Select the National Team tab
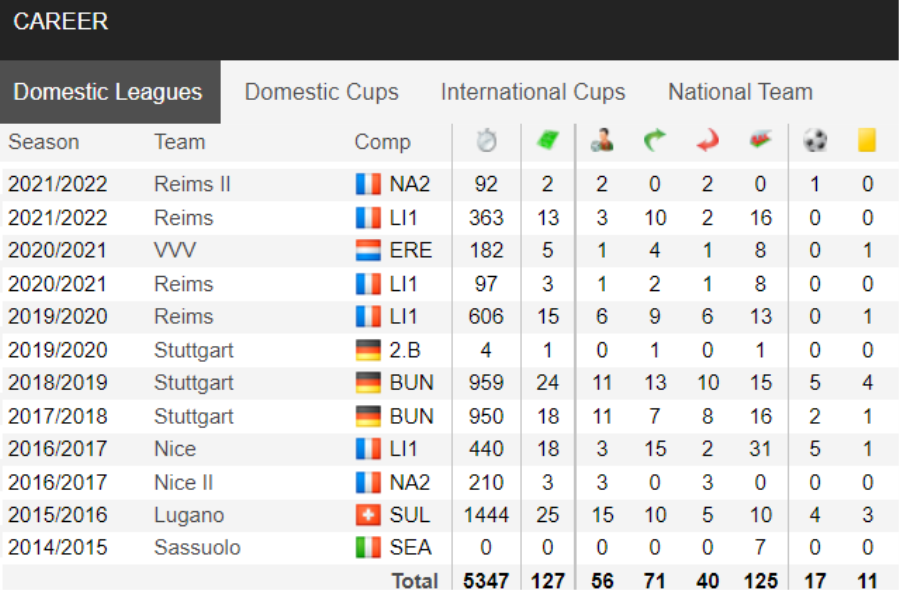The image size is (899, 590). (x=740, y=92)
